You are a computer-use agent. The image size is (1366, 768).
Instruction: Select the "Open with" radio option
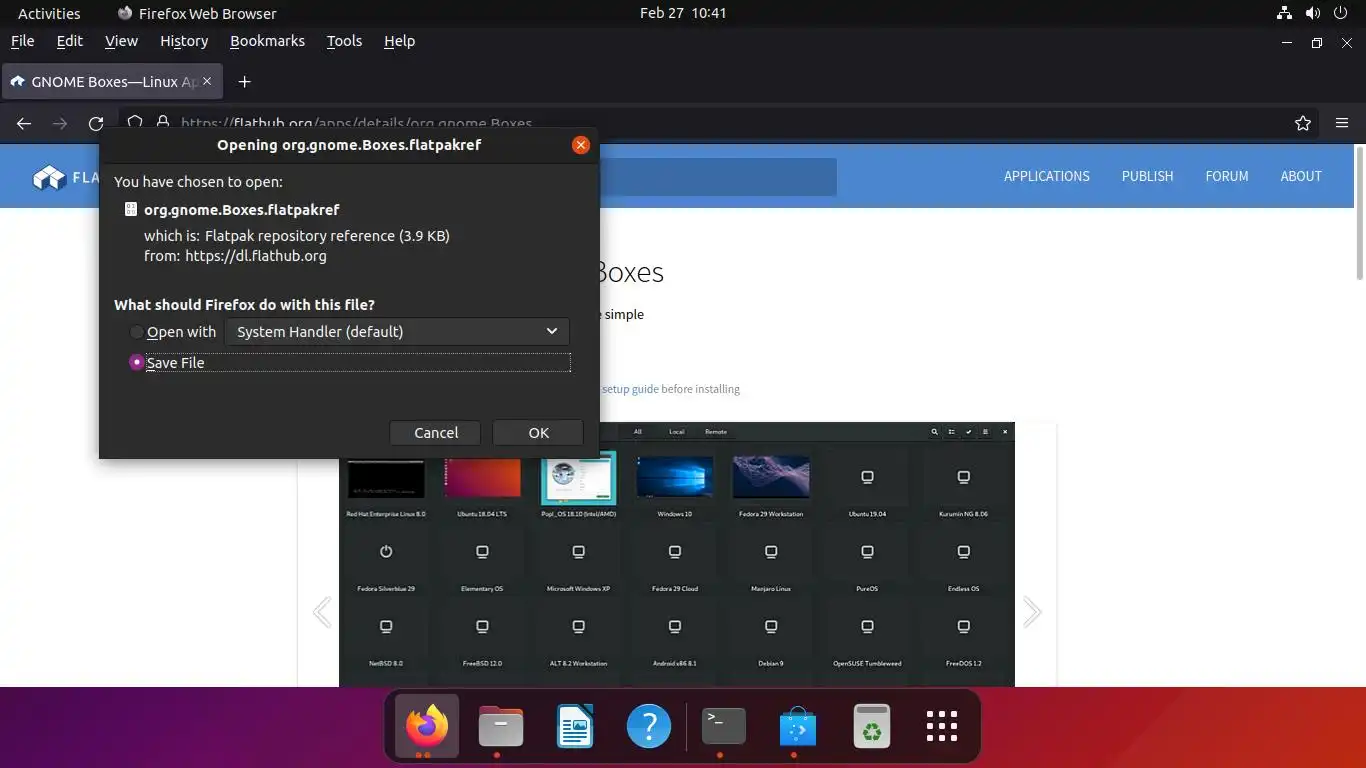point(137,332)
